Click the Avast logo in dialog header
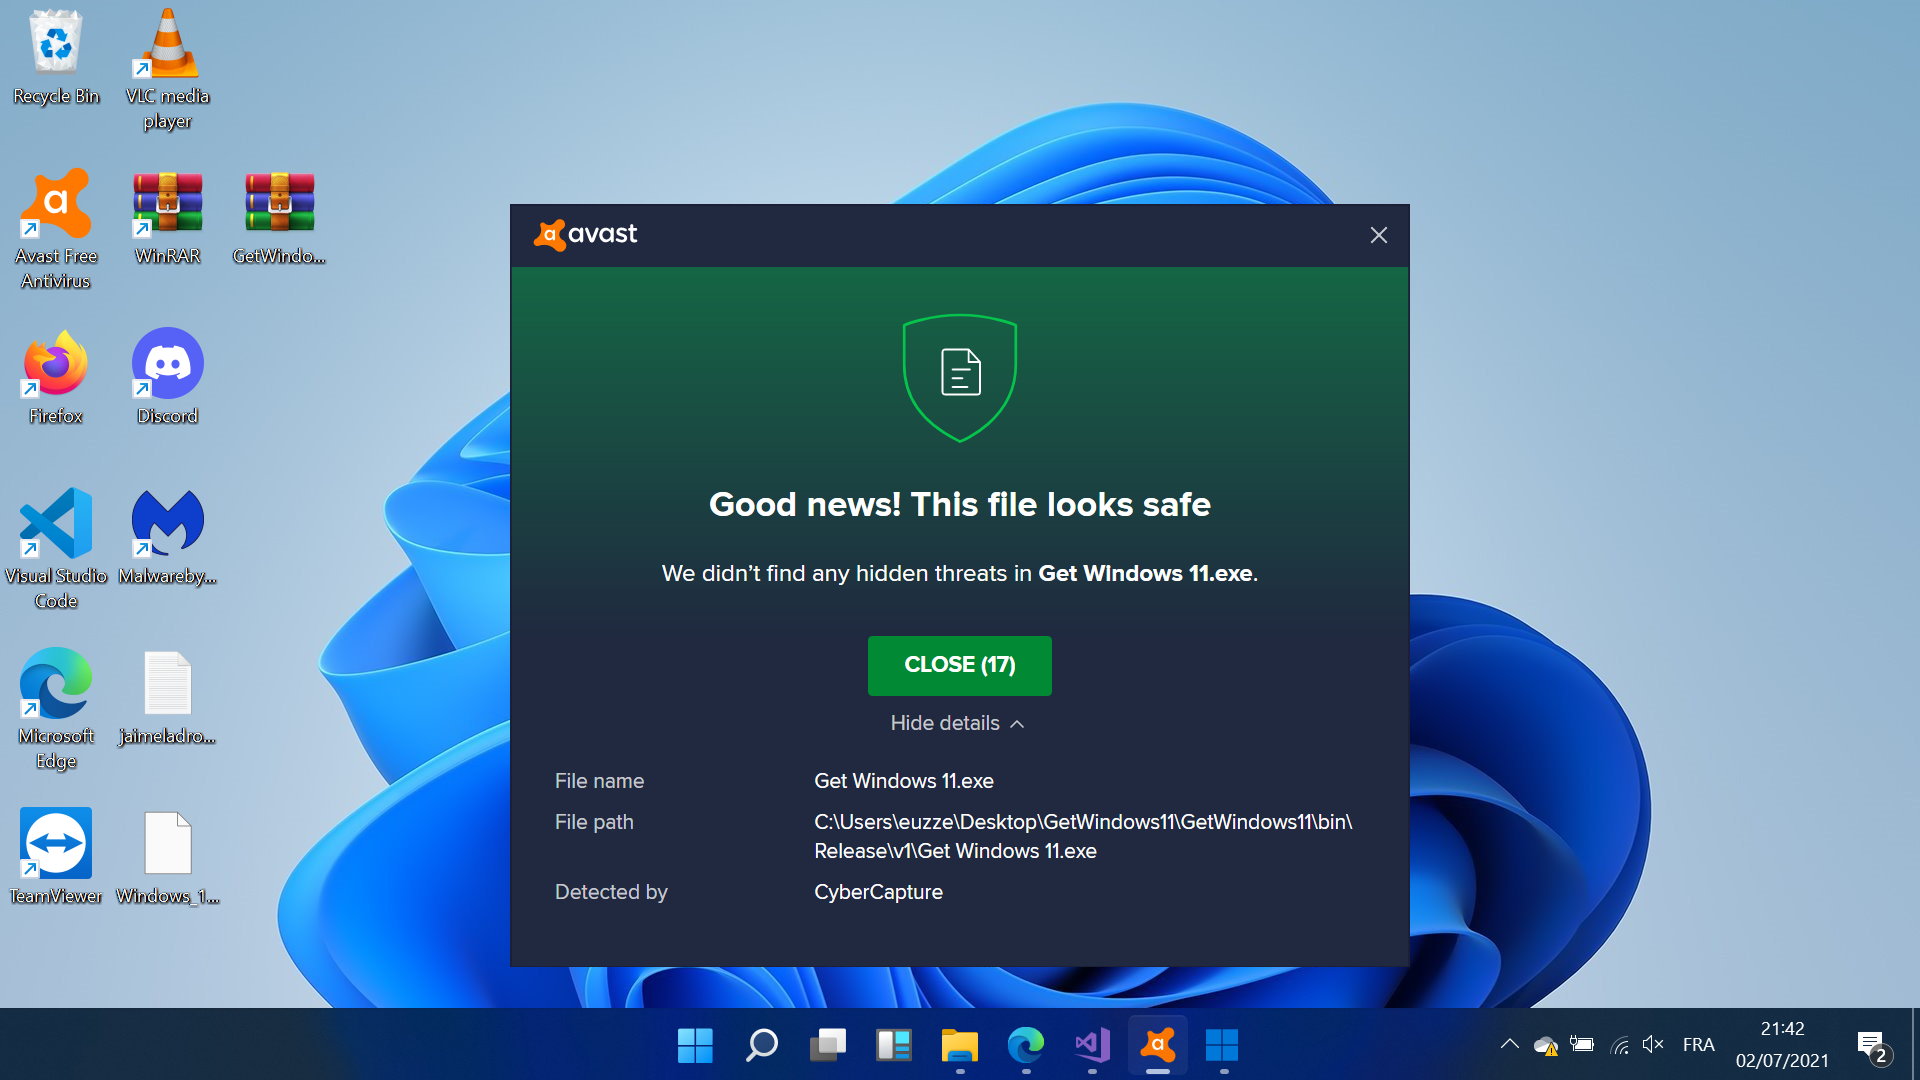1920x1080 pixels. (x=586, y=235)
